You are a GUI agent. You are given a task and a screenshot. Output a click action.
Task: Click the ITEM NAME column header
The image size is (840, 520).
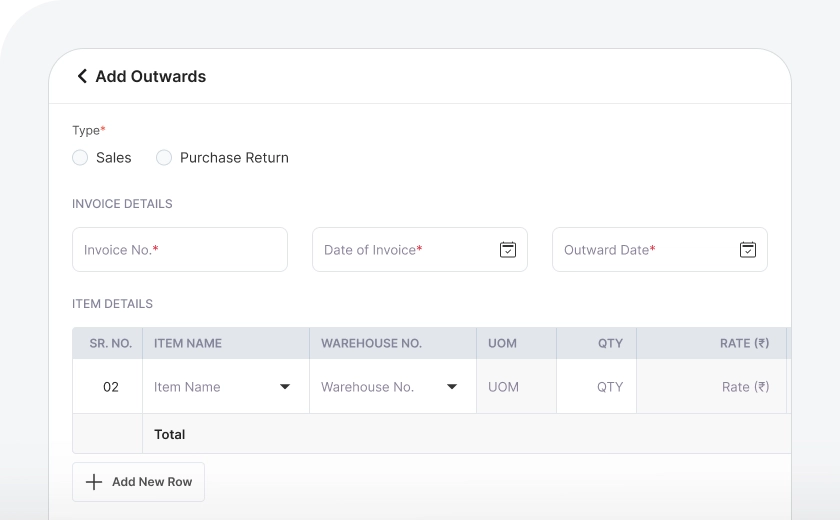click(188, 343)
